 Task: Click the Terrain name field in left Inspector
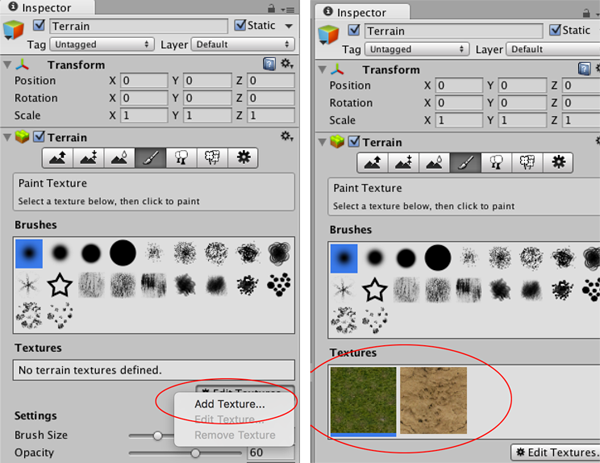(139, 26)
